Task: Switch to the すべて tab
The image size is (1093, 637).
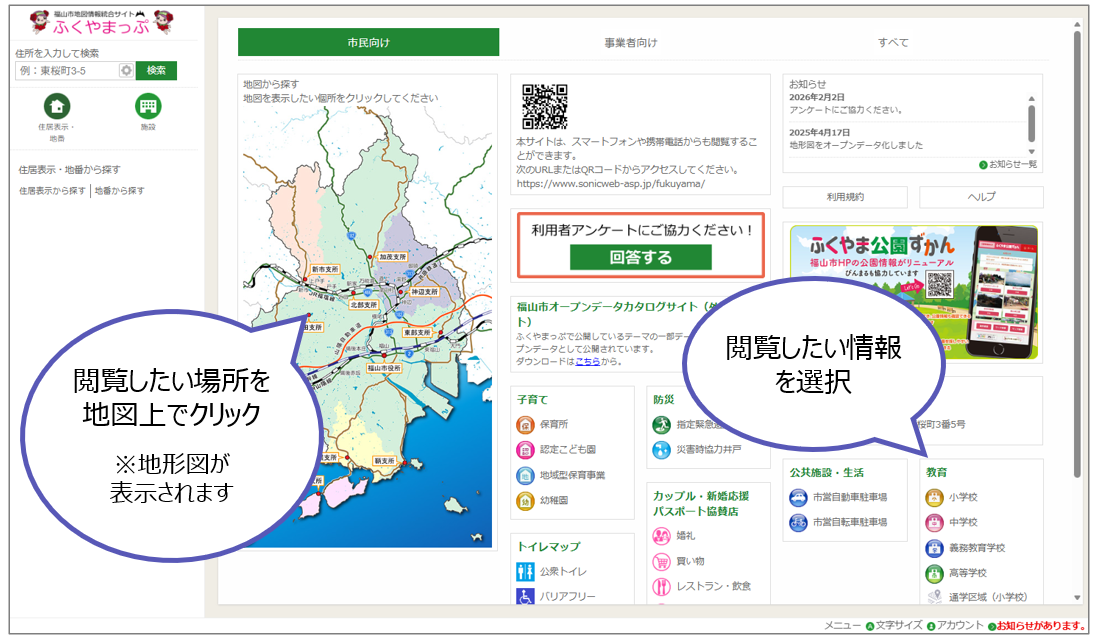Action: click(x=897, y=42)
